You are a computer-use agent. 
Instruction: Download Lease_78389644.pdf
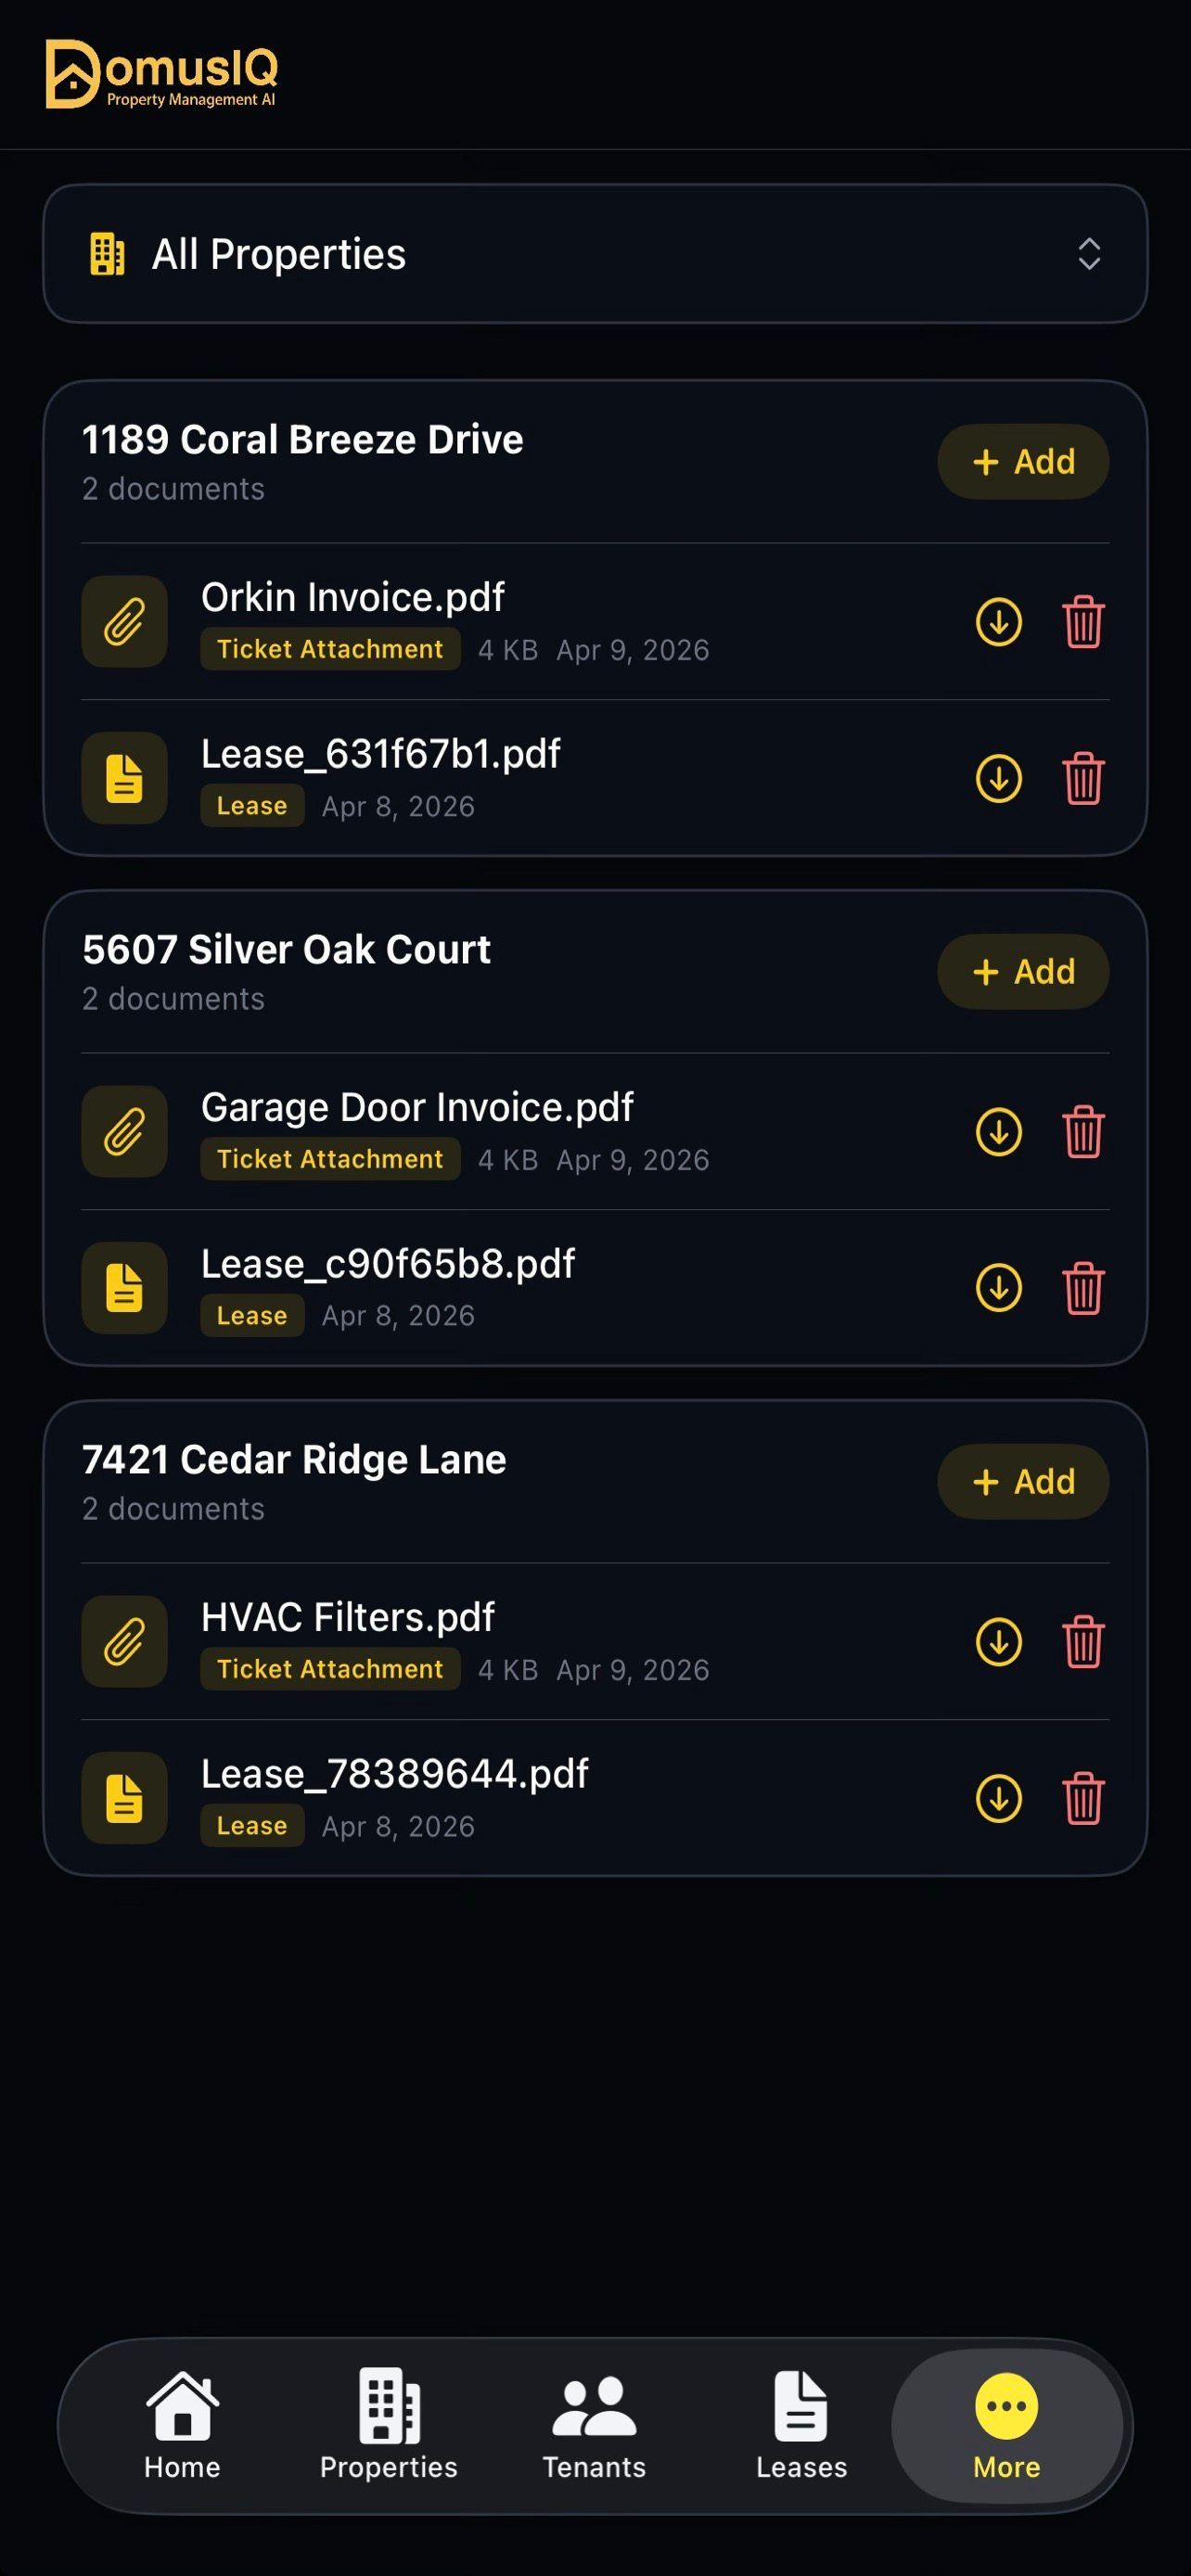pyautogui.click(x=998, y=1798)
